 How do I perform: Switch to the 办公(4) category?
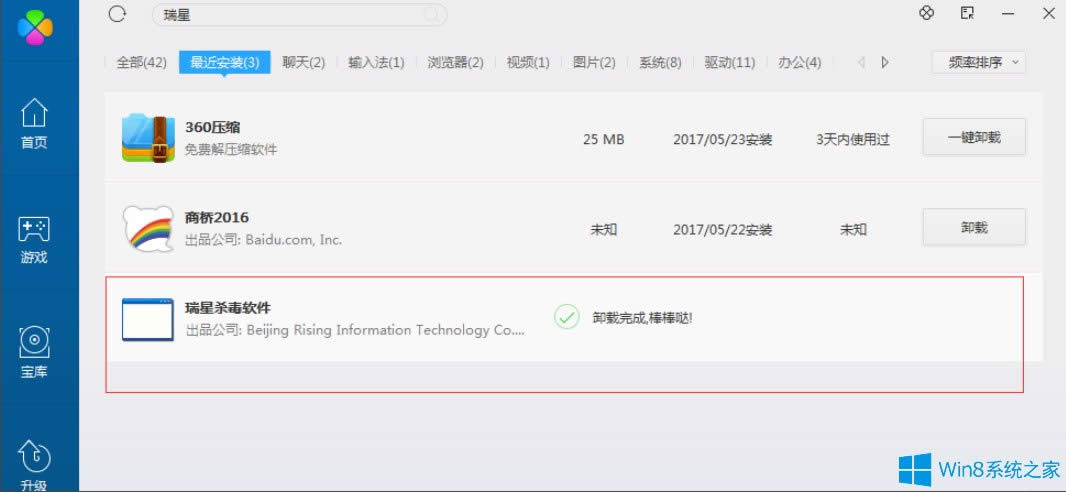click(800, 63)
